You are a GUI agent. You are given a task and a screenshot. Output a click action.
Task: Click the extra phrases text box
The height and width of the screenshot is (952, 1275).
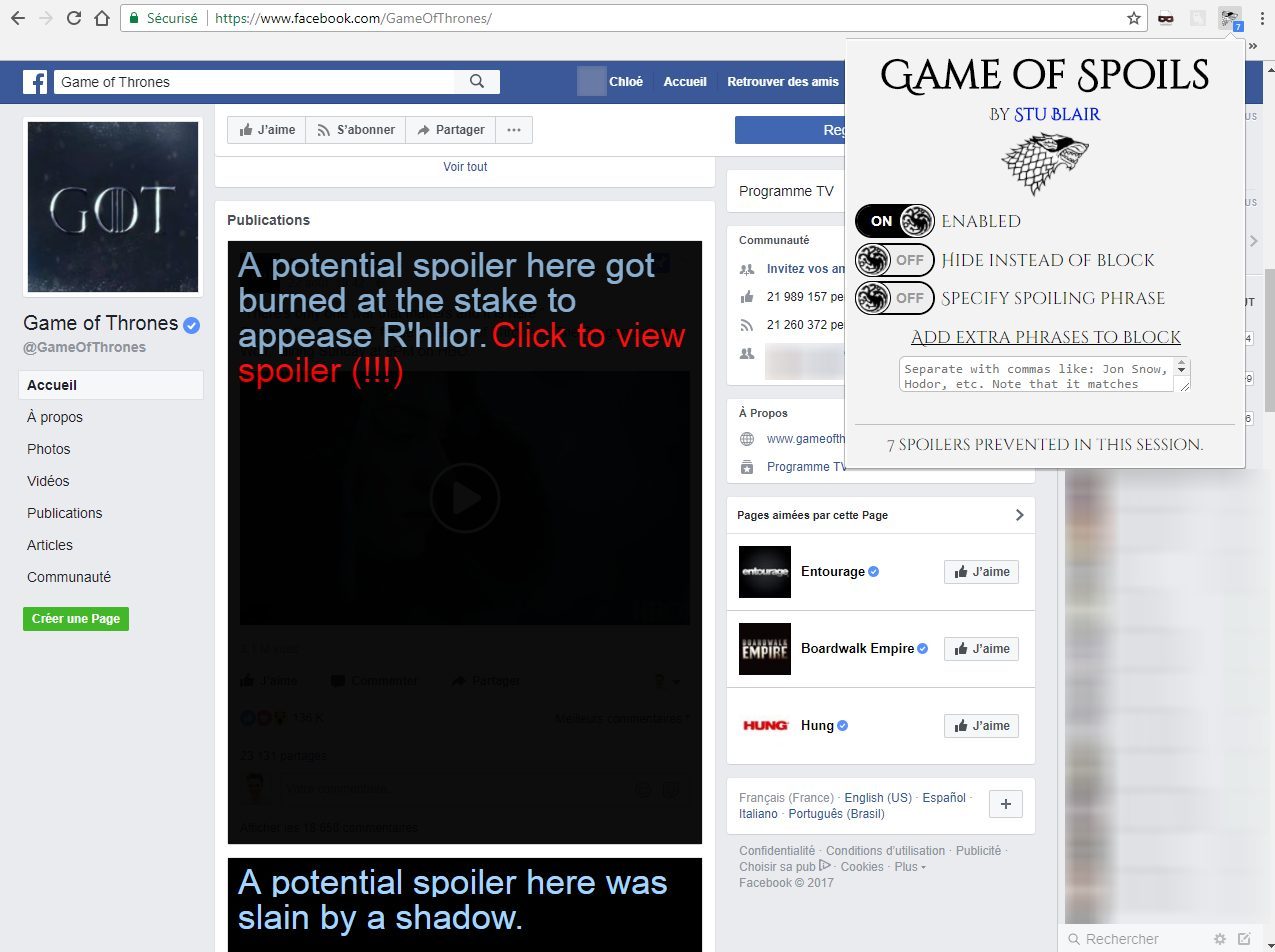(x=1036, y=376)
